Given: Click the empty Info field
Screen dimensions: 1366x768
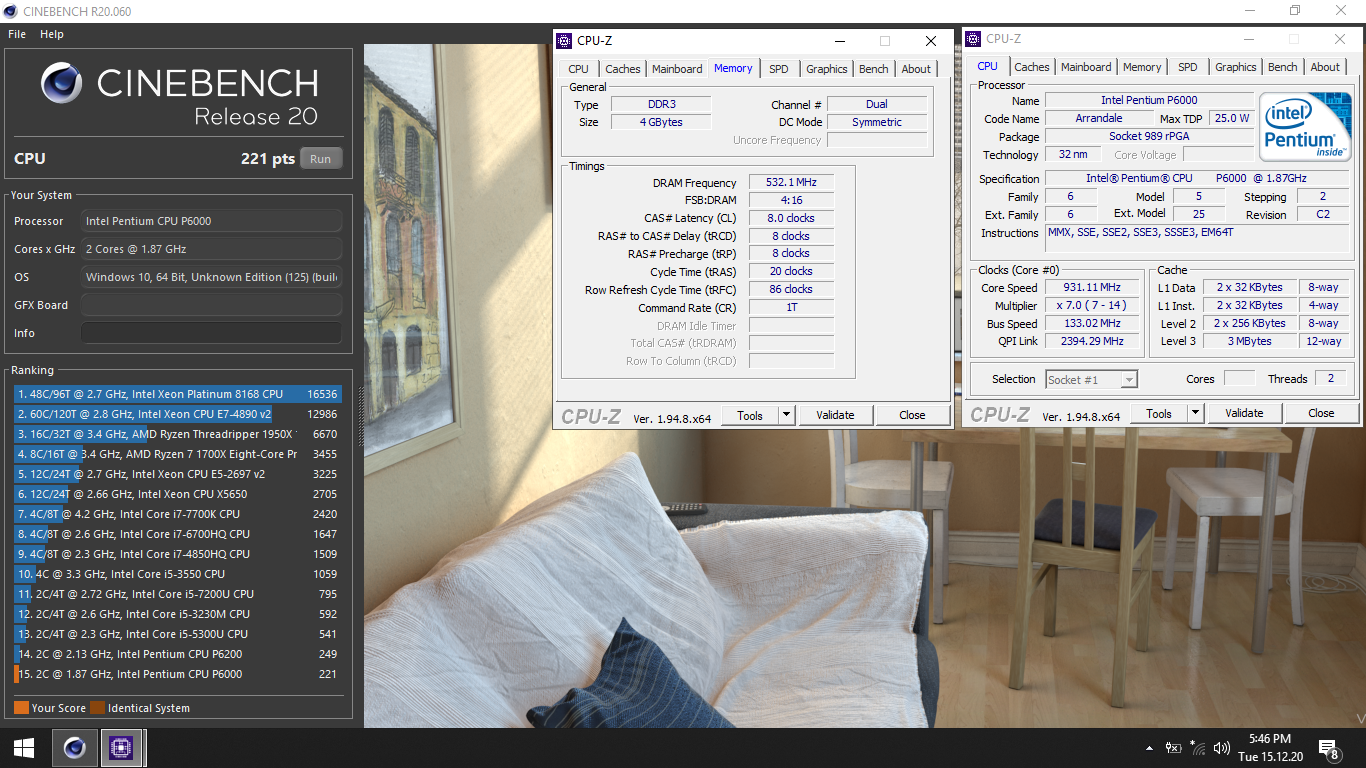Looking at the screenshot, I should 211,333.
